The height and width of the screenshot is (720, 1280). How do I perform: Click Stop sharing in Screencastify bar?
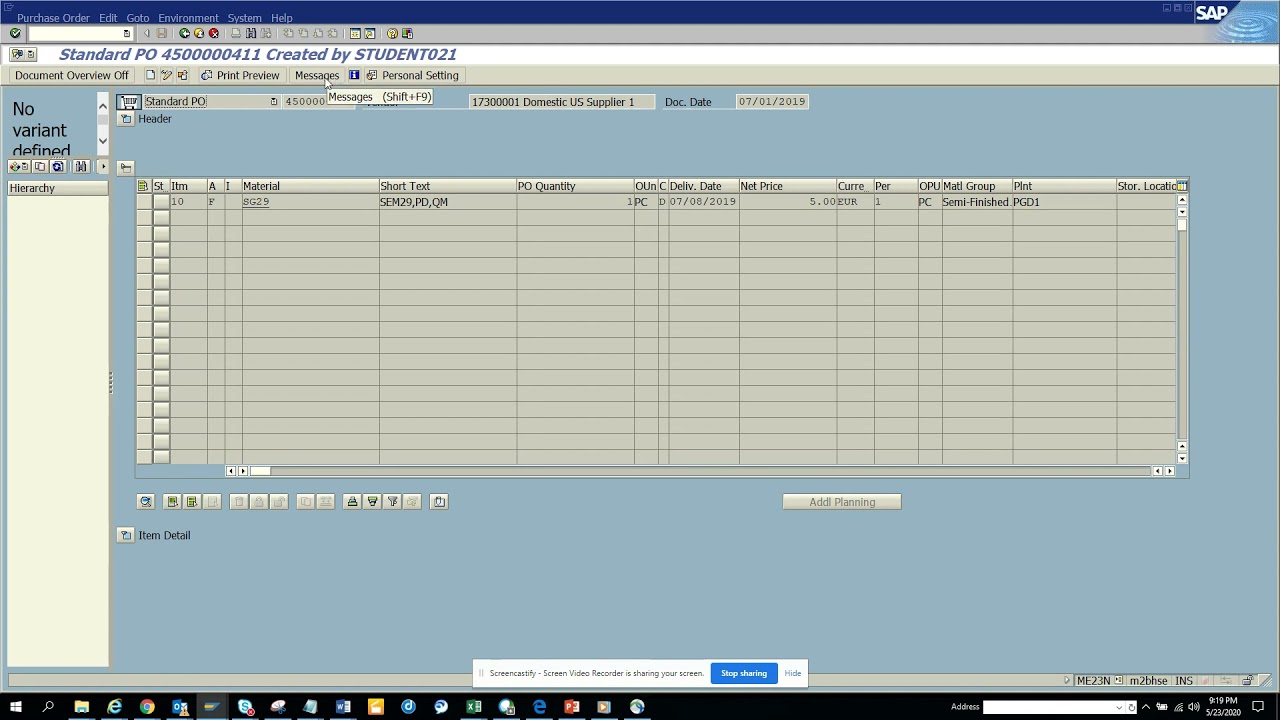pyautogui.click(x=744, y=673)
